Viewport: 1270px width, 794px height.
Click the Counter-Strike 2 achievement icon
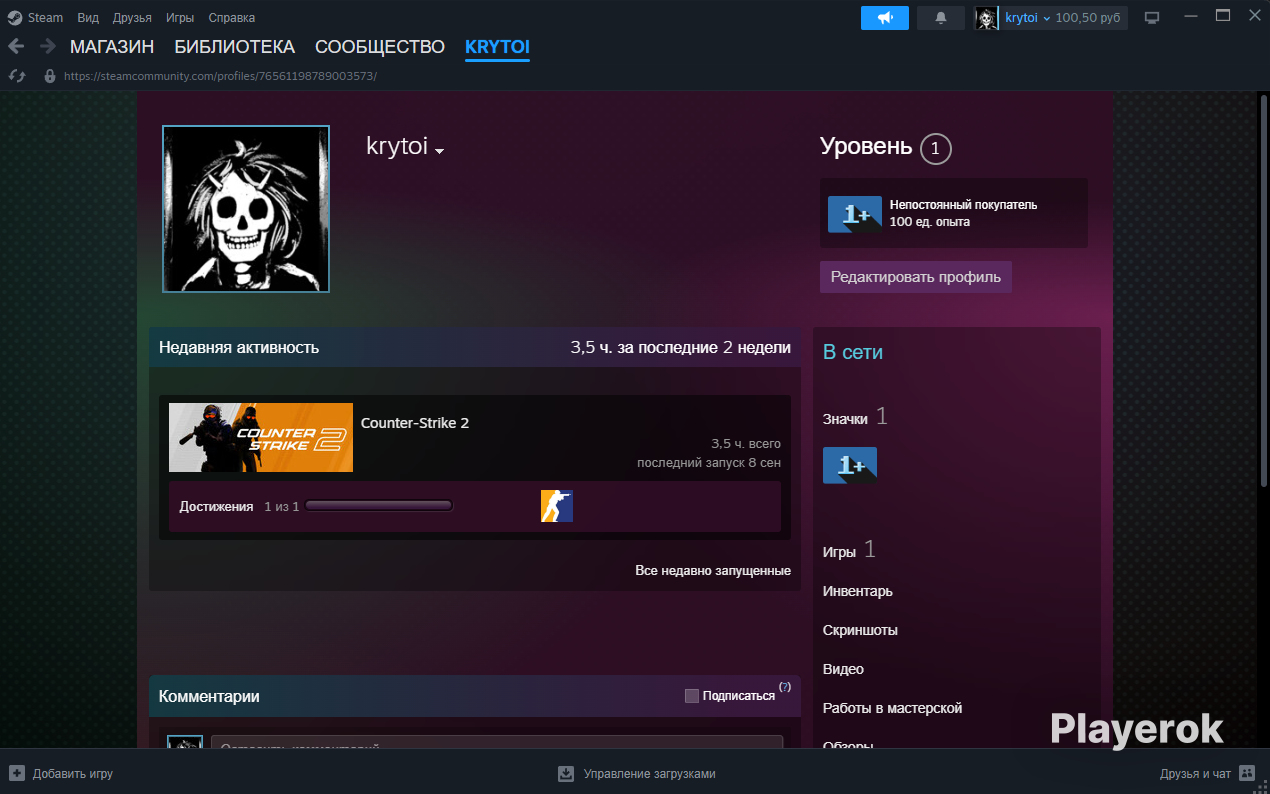[557, 506]
